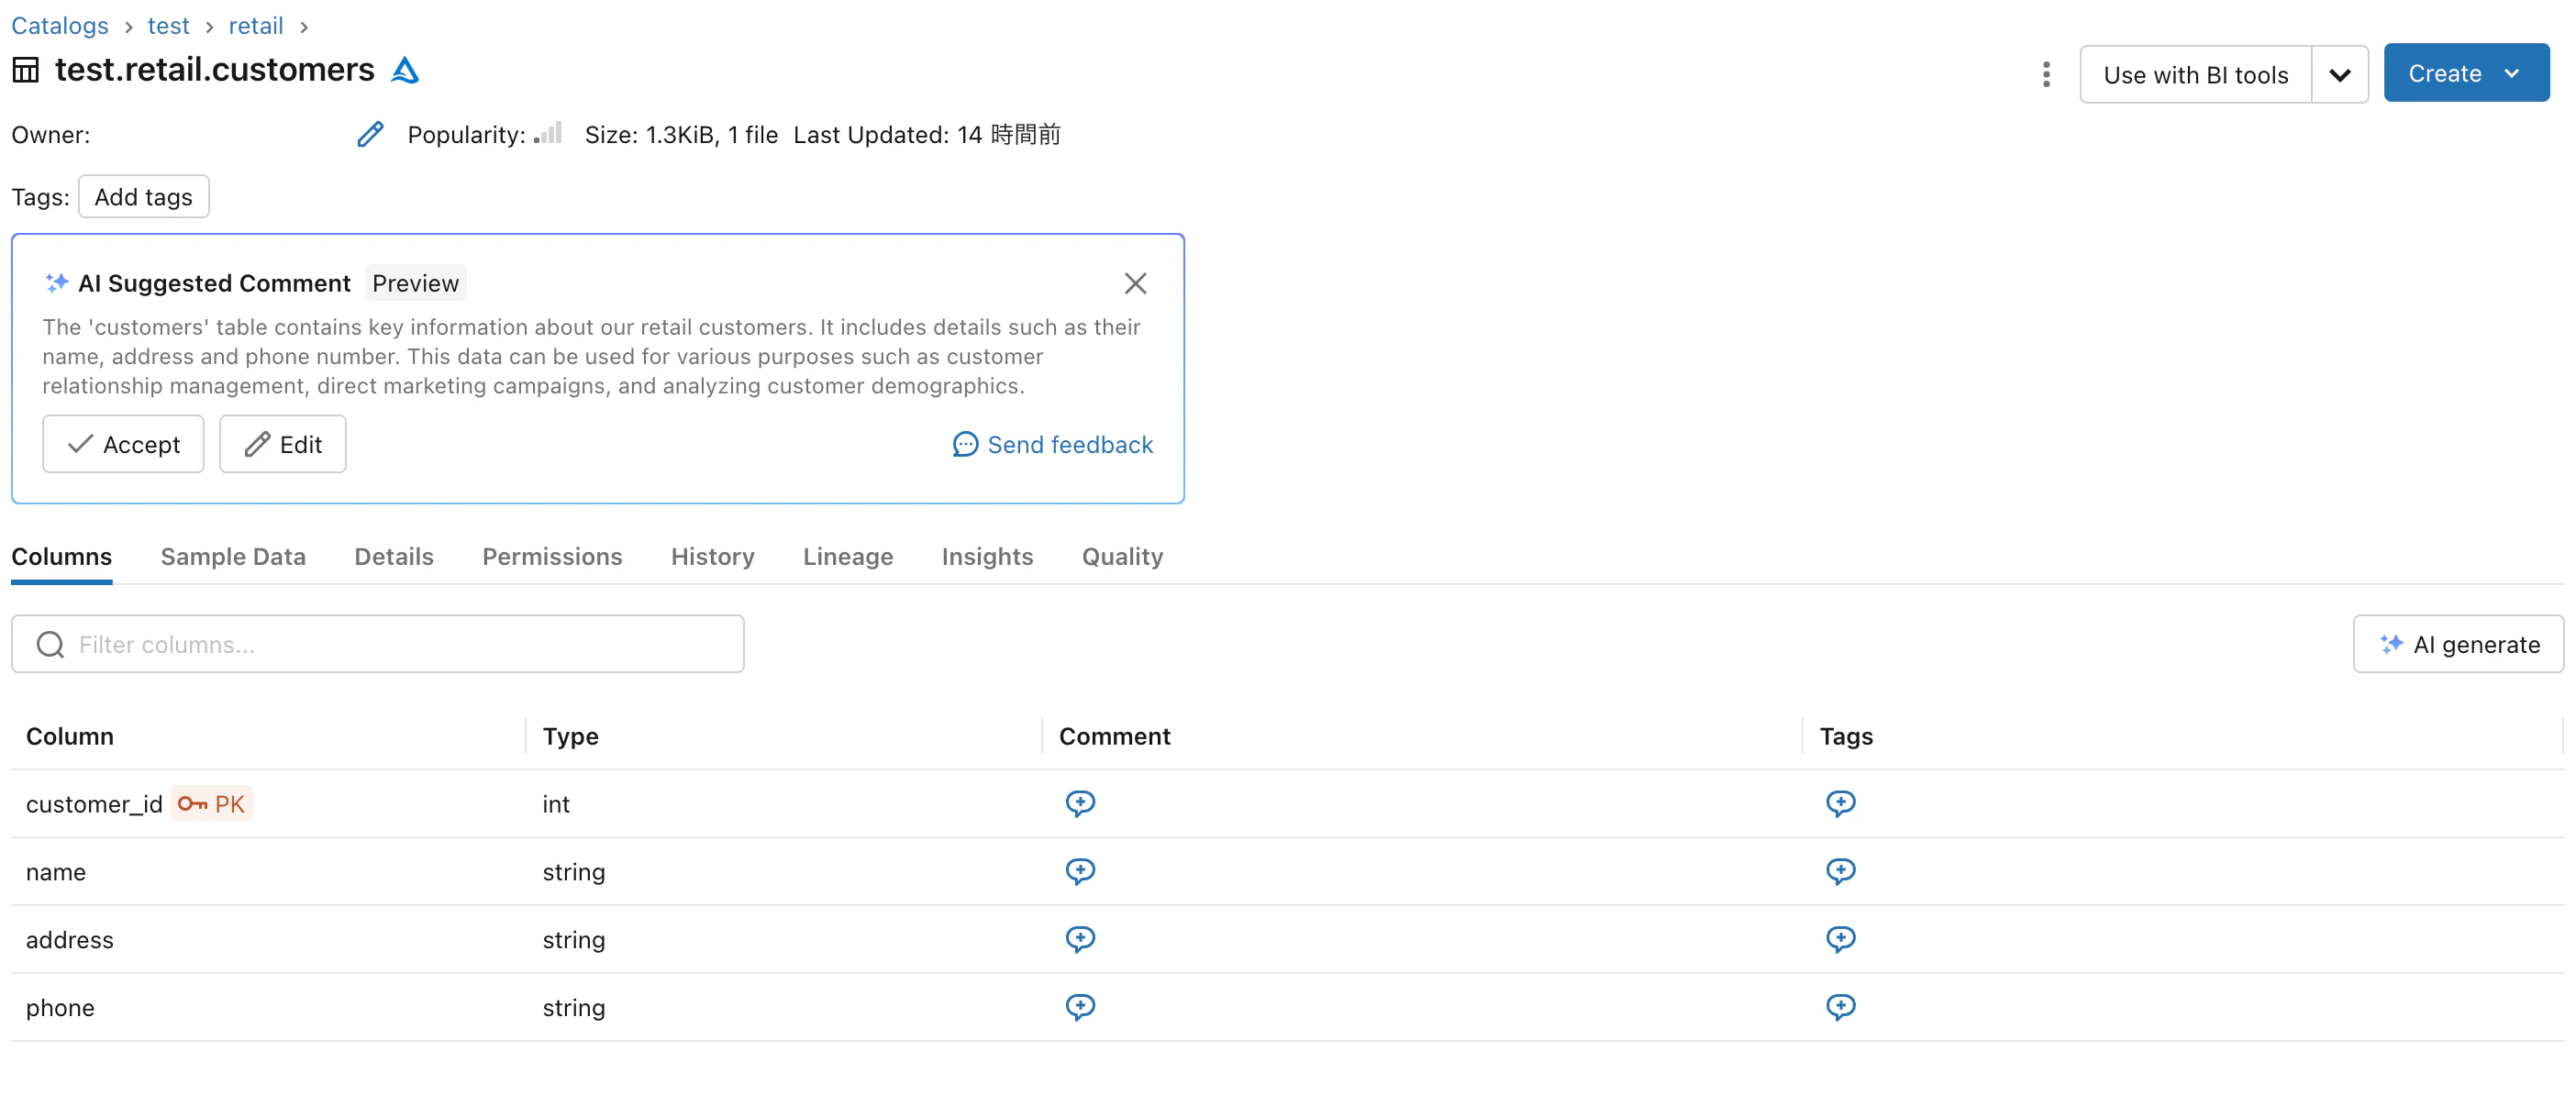Open the kebab more-options menu

tap(2045, 74)
